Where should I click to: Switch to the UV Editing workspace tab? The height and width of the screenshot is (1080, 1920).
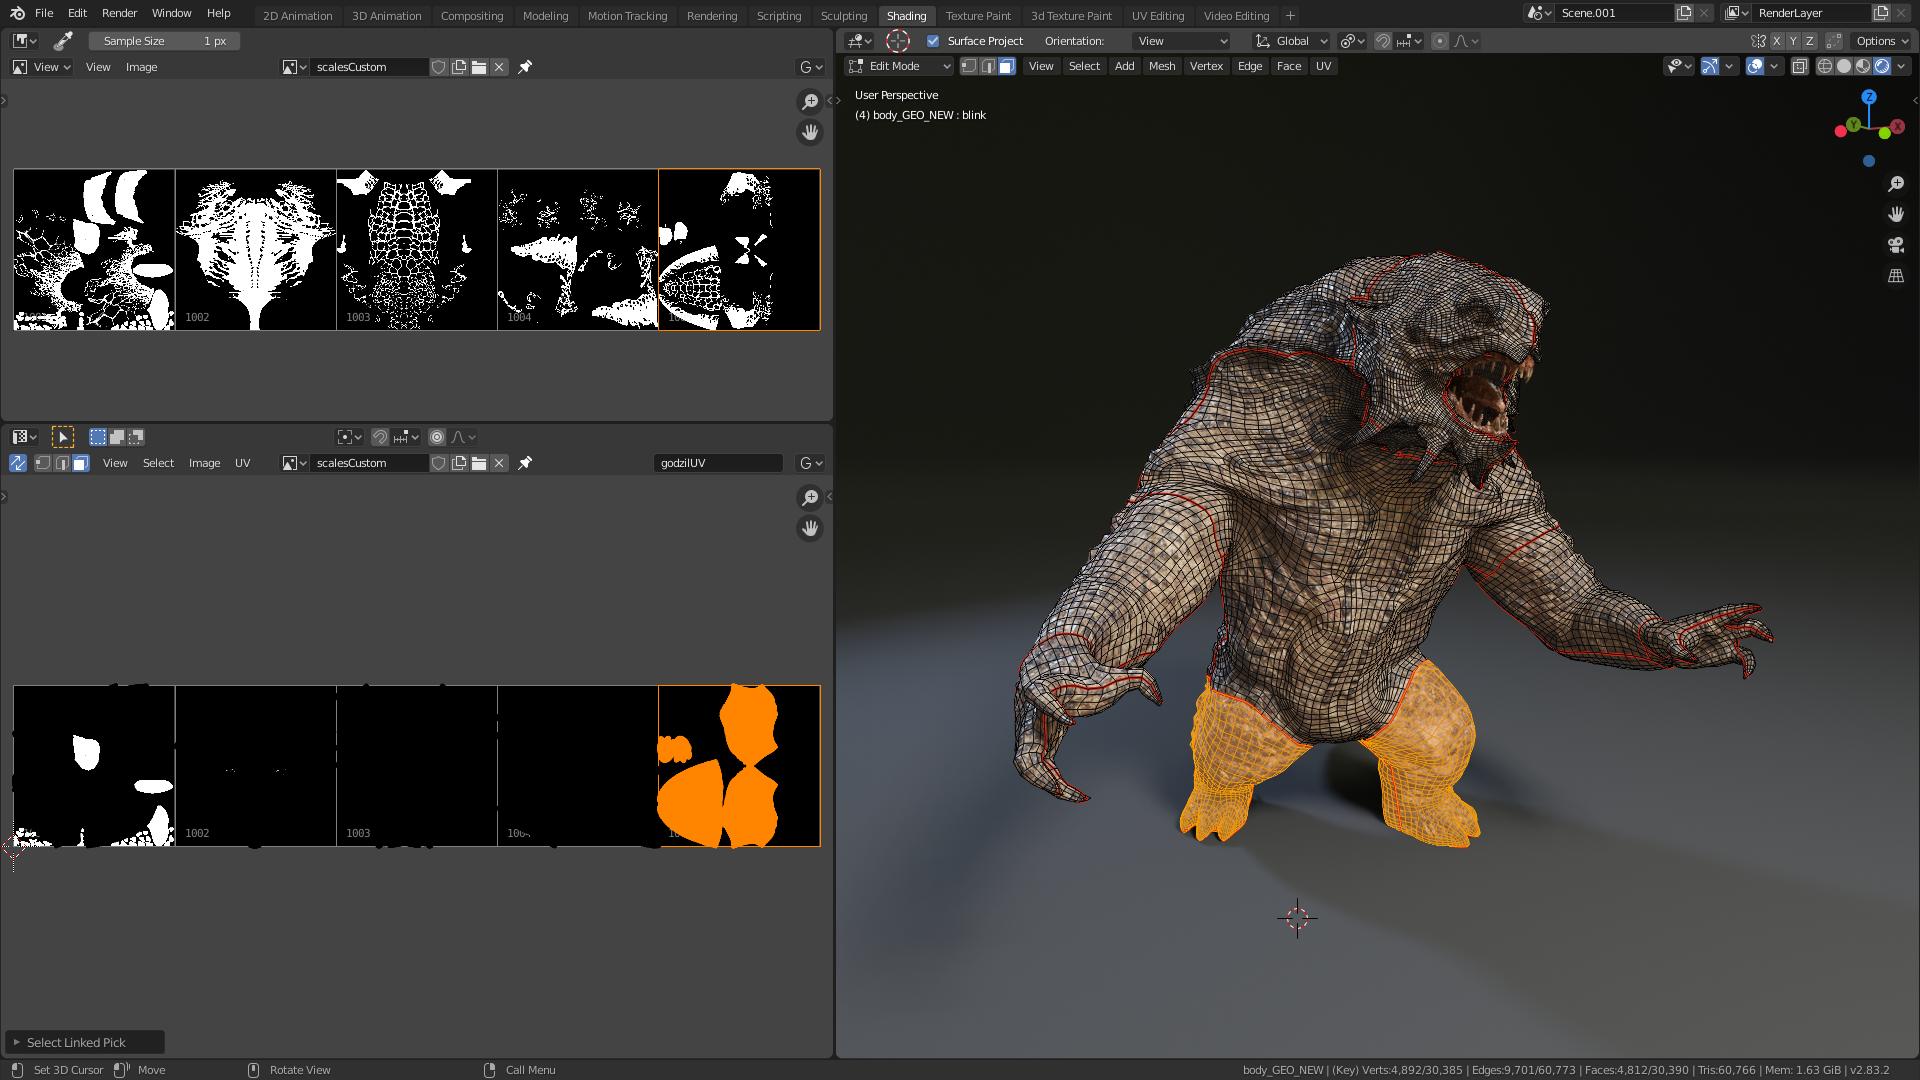[1157, 15]
